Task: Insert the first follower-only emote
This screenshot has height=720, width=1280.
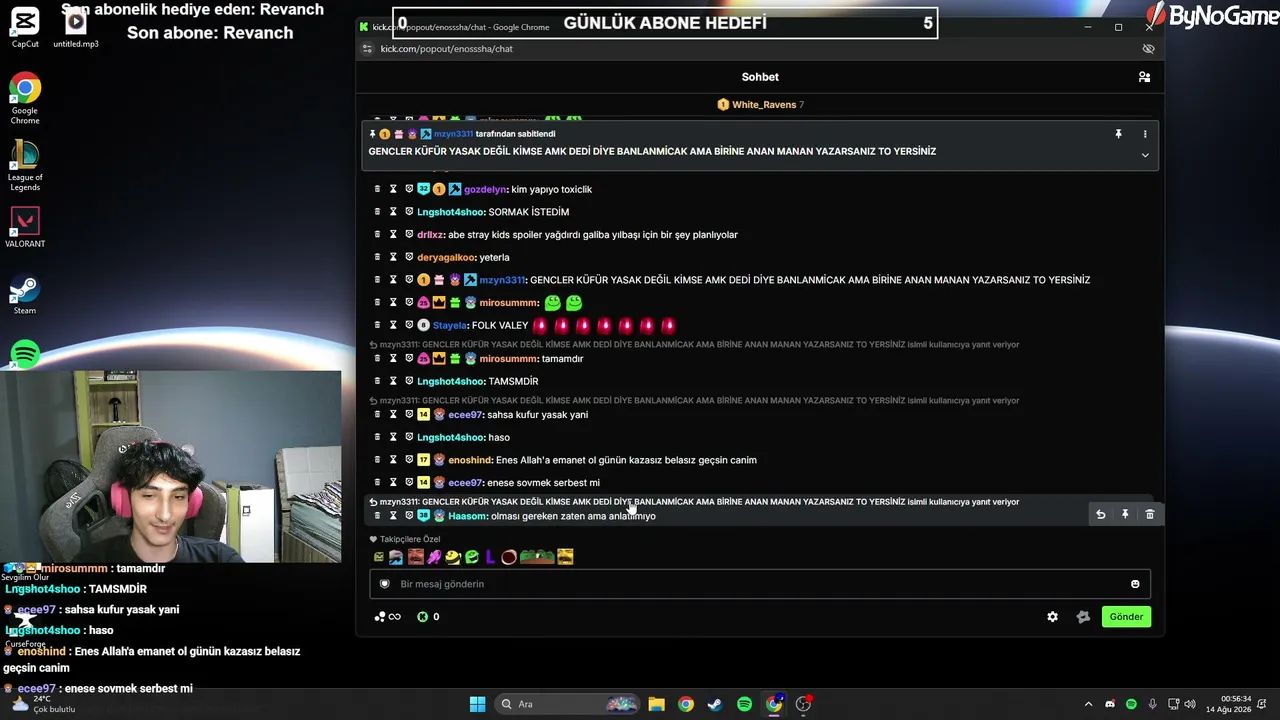Action: click(379, 557)
